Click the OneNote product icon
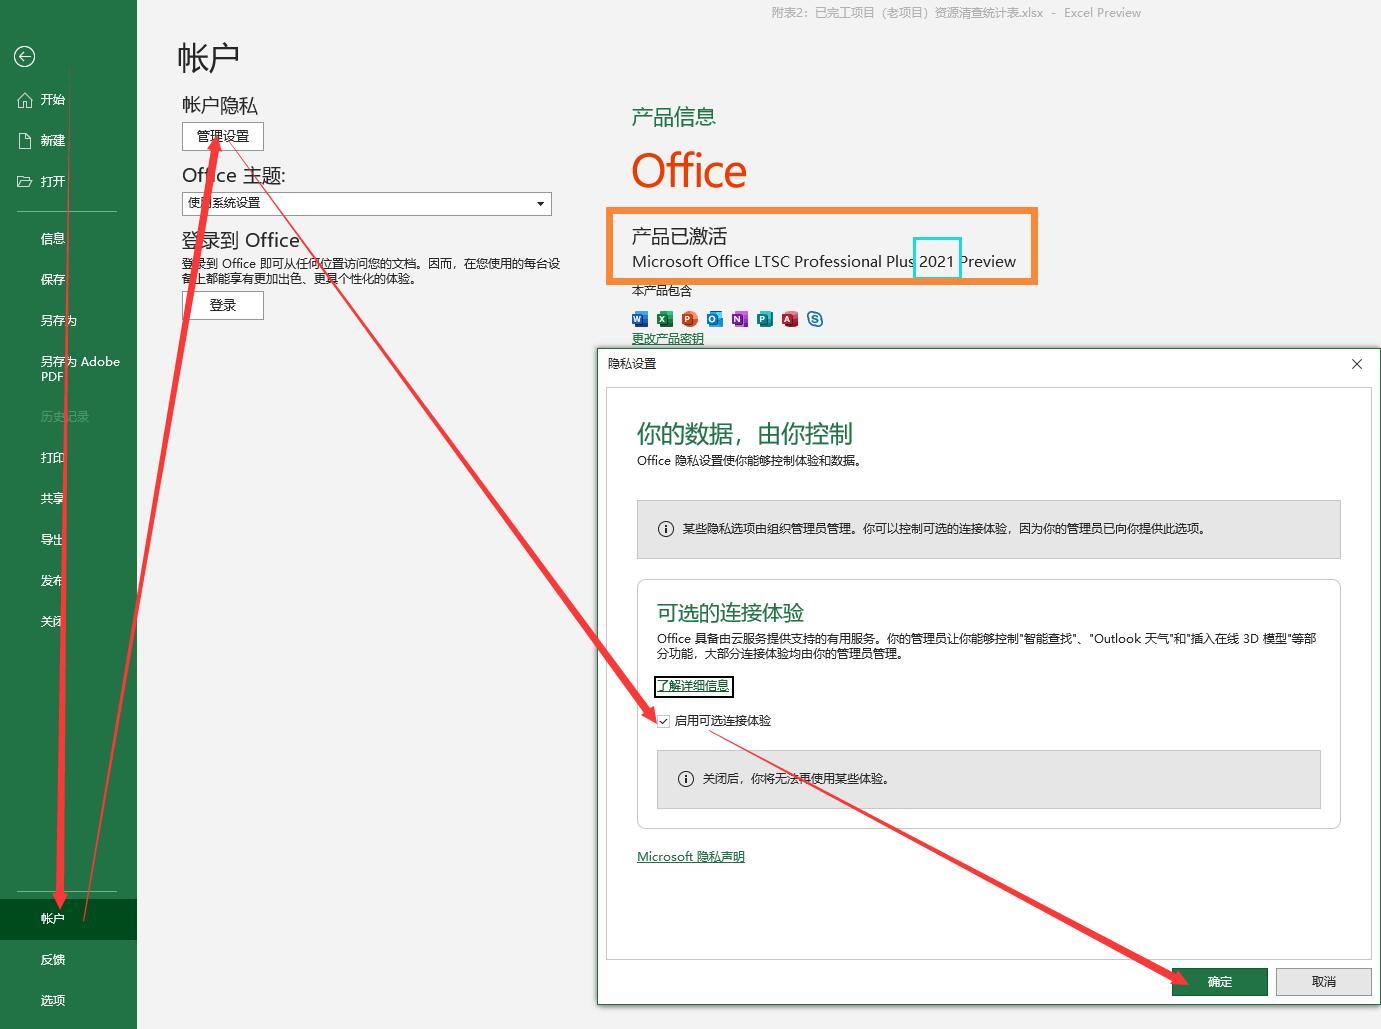Viewport: 1381px width, 1029px height. click(740, 319)
